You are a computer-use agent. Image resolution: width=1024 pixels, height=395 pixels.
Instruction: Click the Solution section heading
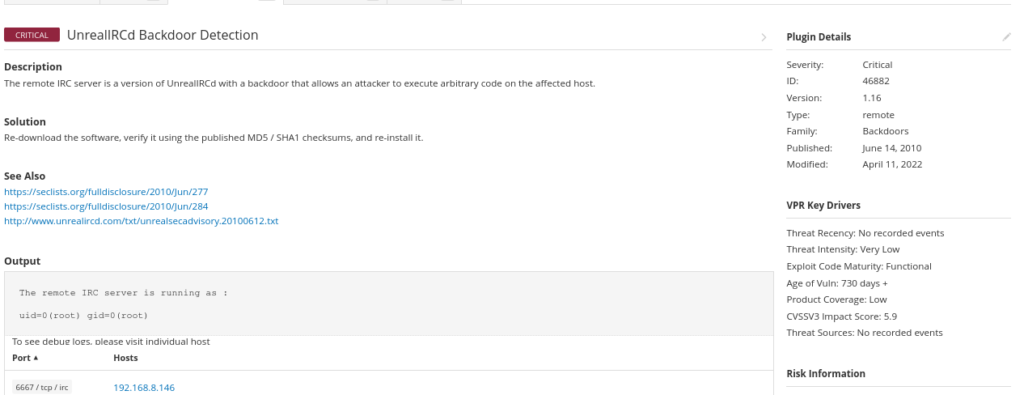click(25, 121)
